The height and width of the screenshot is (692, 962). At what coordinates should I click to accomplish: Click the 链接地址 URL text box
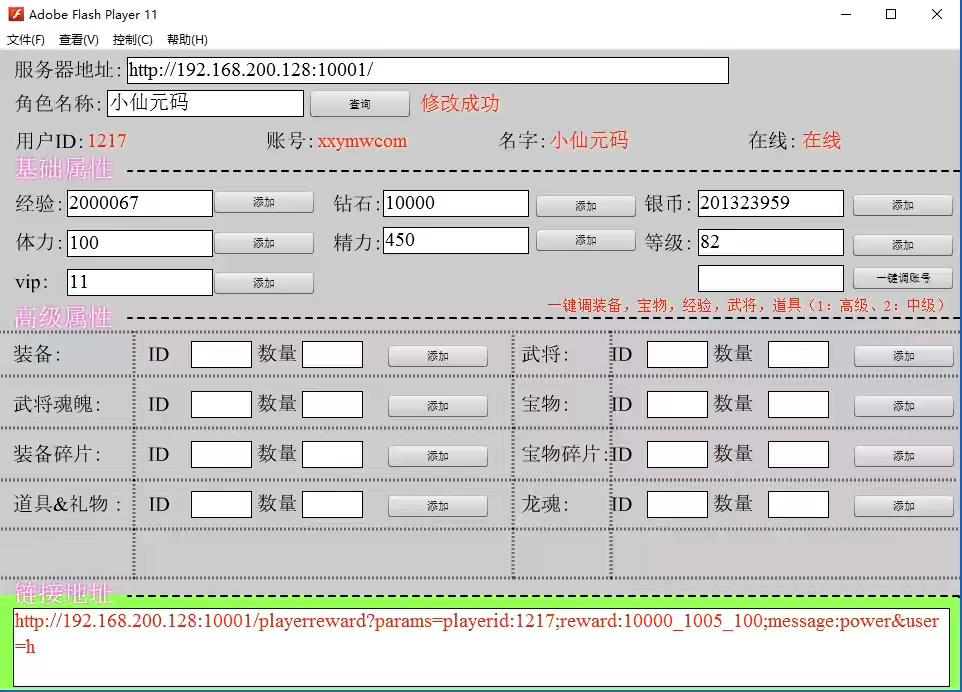click(481, 647)
